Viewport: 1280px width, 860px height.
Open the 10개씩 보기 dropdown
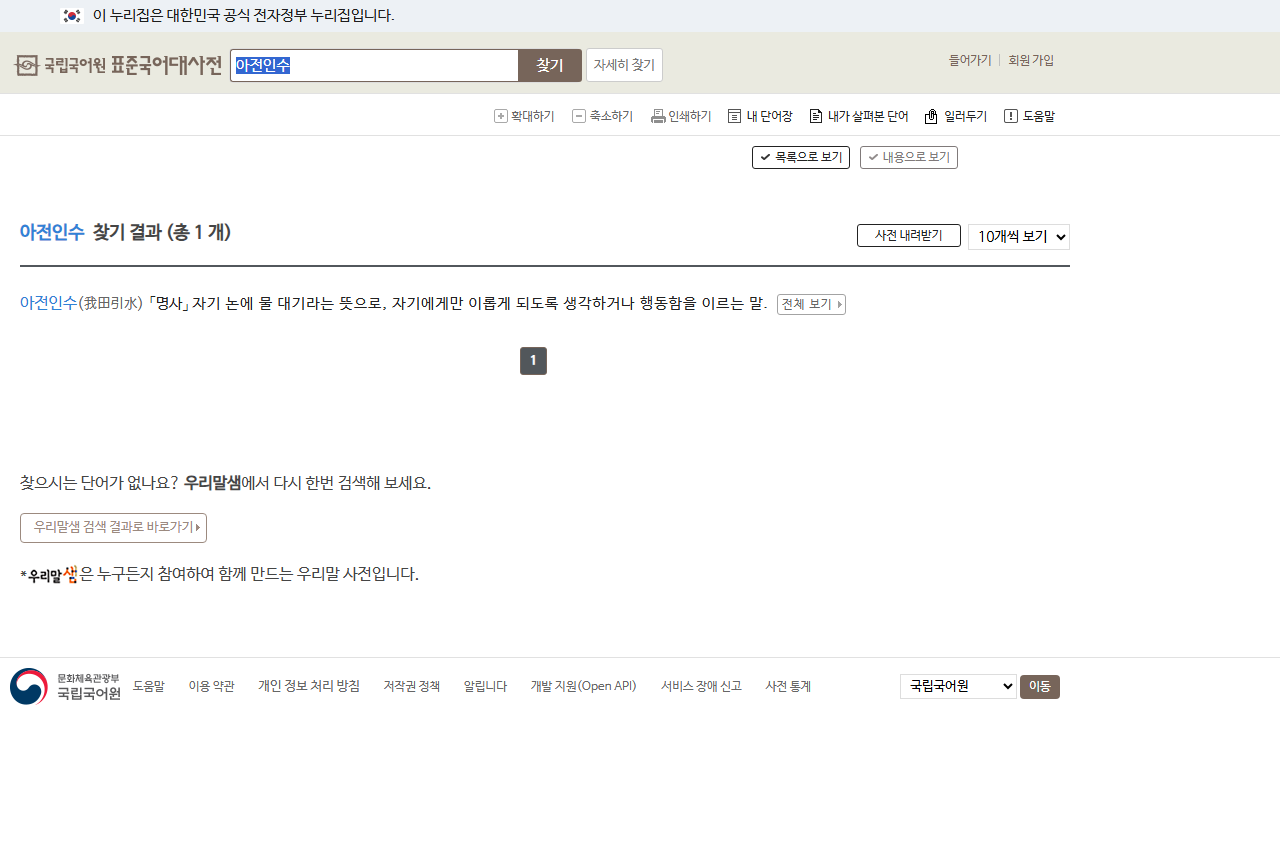(x=1019, y=237)
